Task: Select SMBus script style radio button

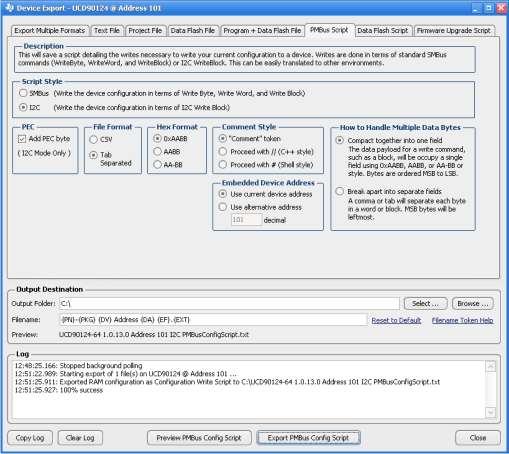Action: click(23, 93)
